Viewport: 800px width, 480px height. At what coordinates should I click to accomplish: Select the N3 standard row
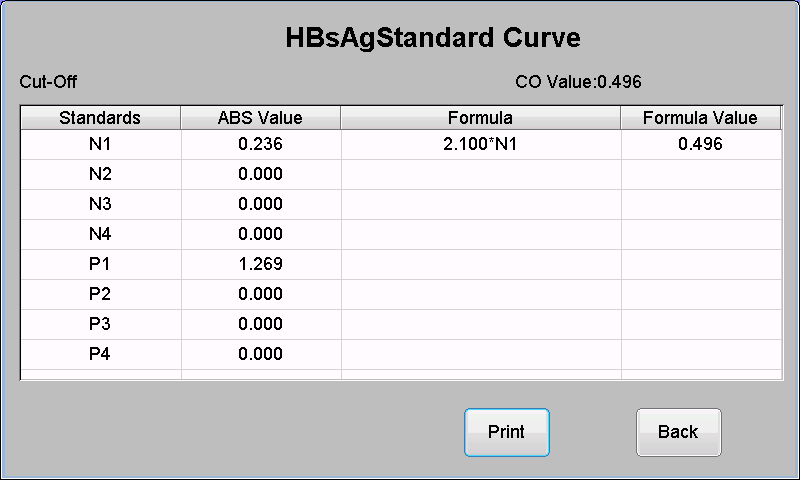(401, 205)
